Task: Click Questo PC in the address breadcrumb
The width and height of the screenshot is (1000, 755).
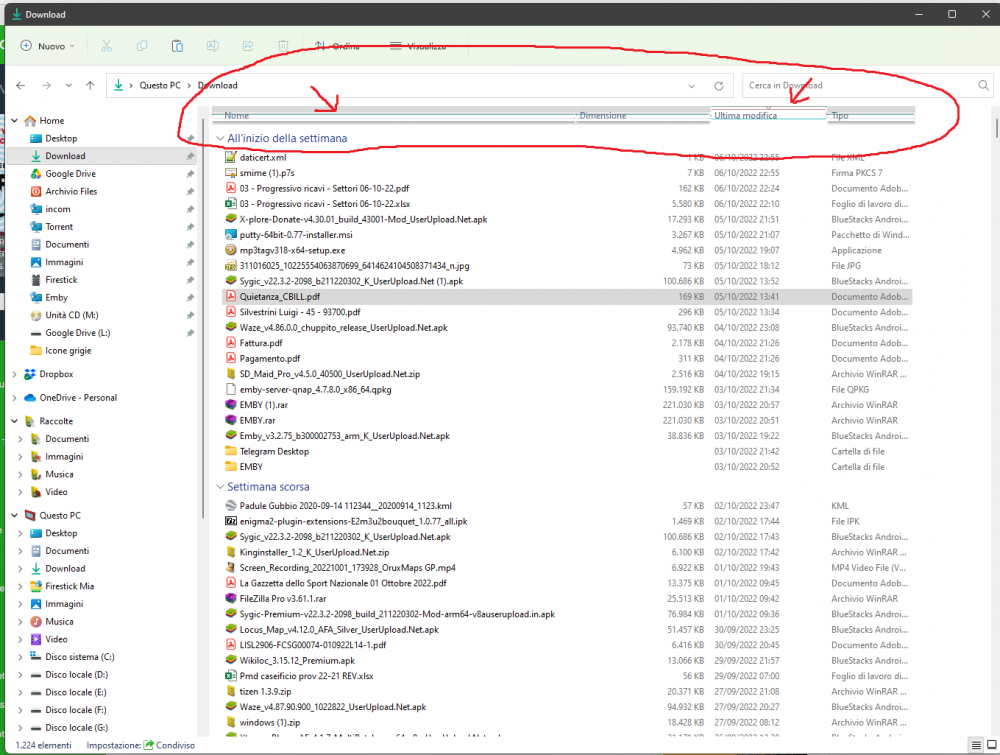Action: click(160, 86)
